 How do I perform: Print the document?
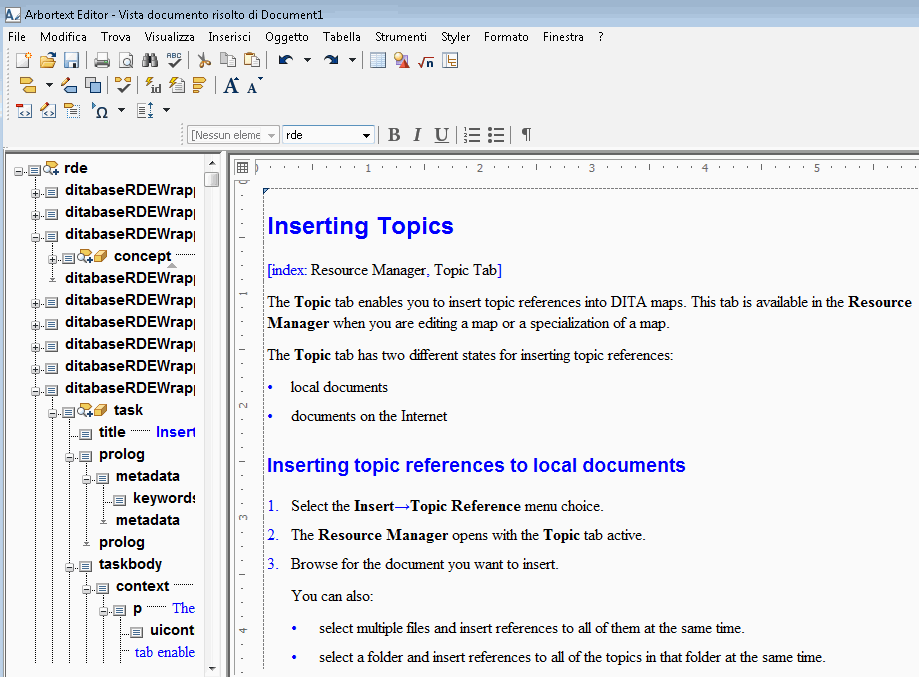[x=102, y=60]
